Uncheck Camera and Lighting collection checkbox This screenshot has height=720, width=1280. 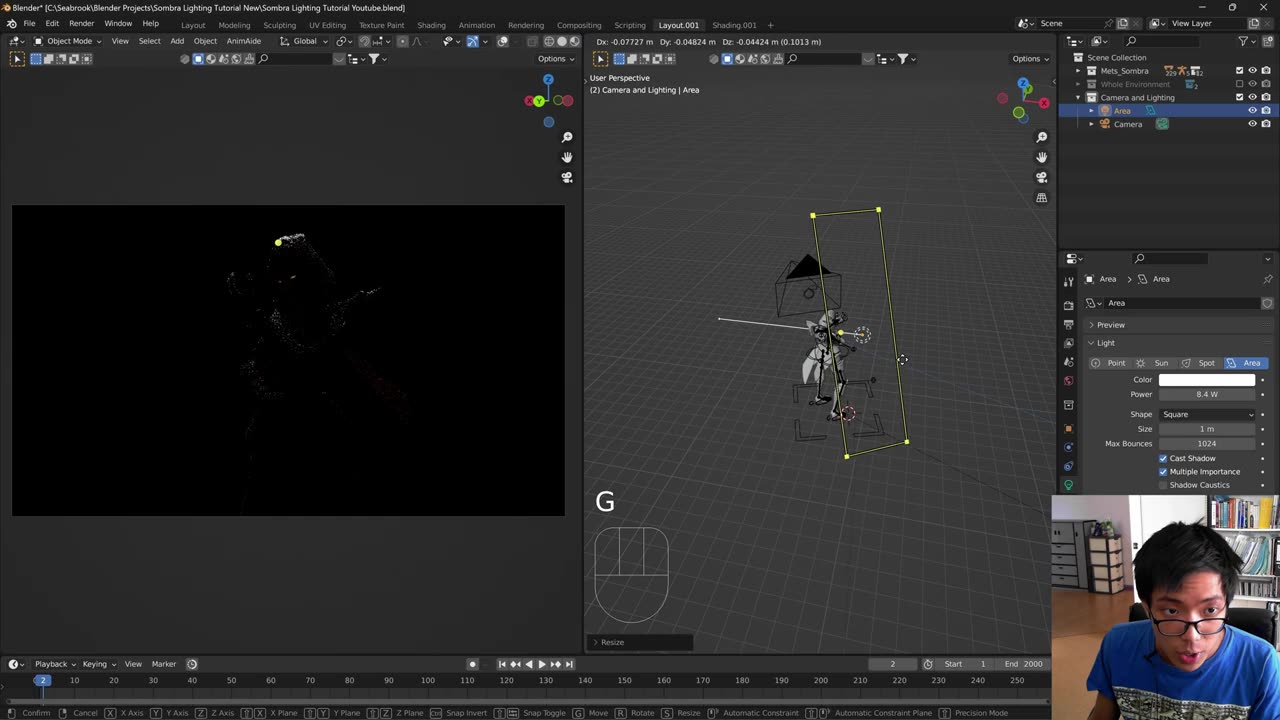[x=1240, y=97]
